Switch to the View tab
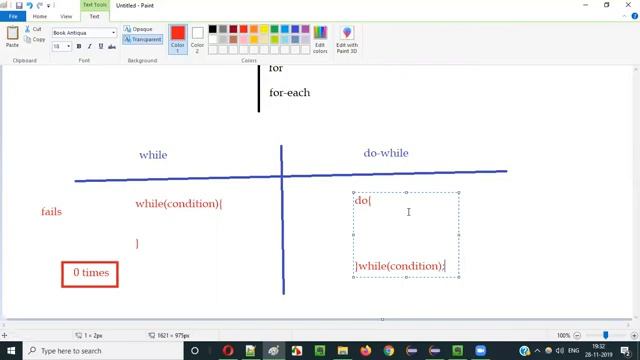Screen dimensions: 640x360 [66, 16]
